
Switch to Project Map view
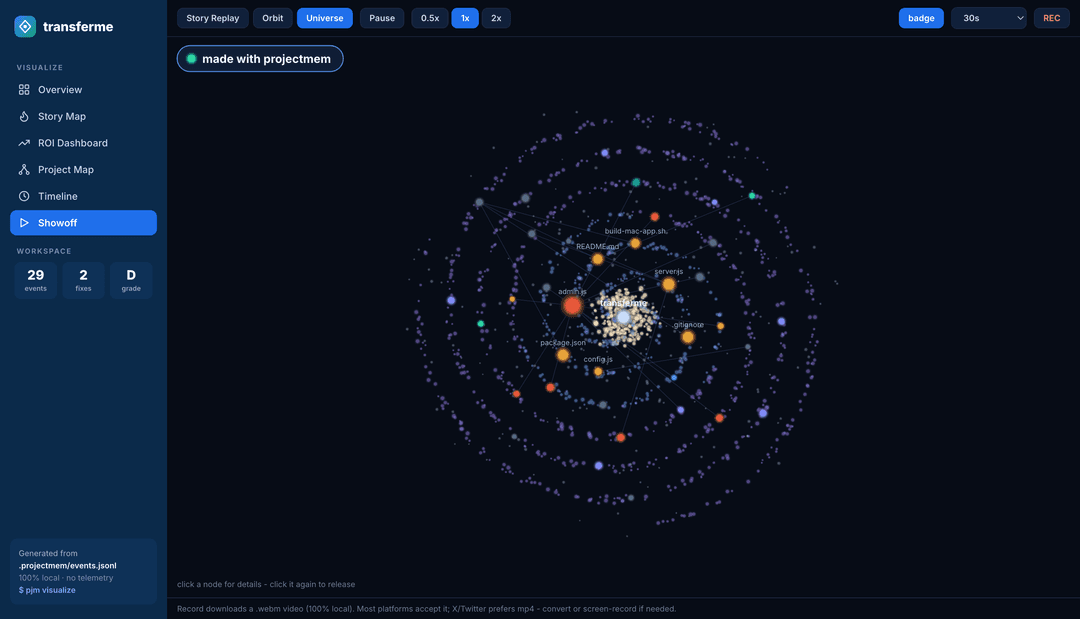(83, 169)
